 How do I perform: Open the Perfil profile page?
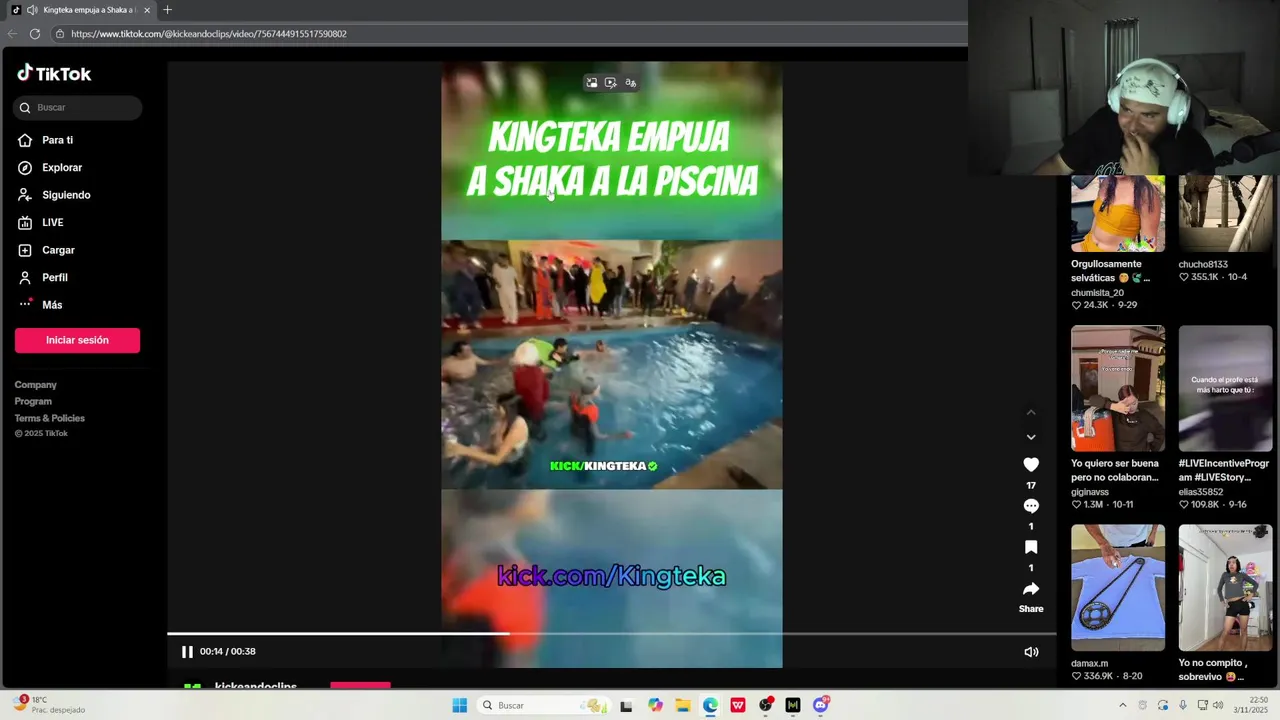(x=44, y=278)
